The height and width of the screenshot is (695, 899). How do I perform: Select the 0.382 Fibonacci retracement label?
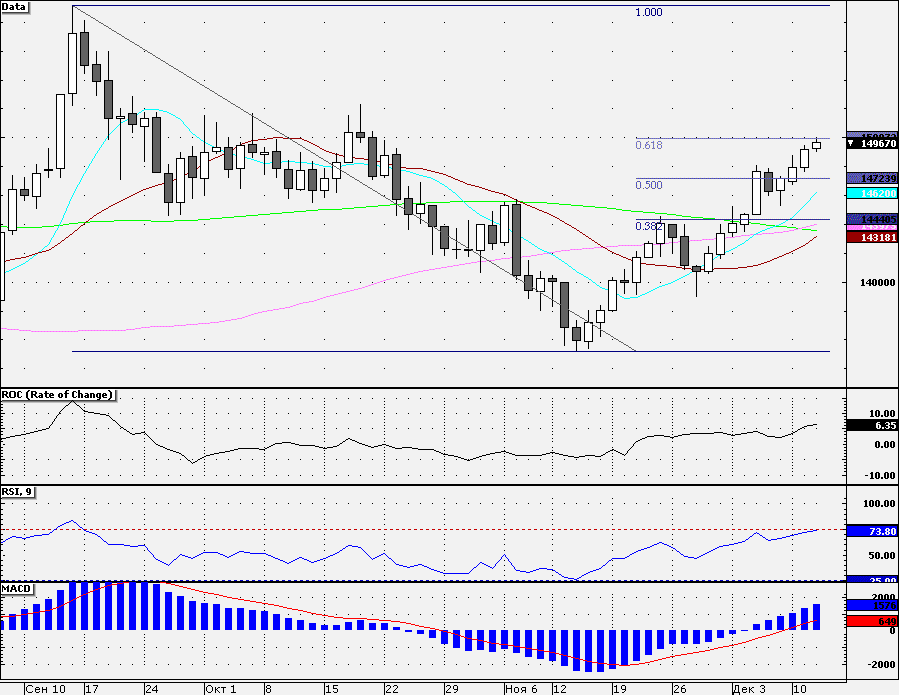pyautogui.click(x=648, y=226)
